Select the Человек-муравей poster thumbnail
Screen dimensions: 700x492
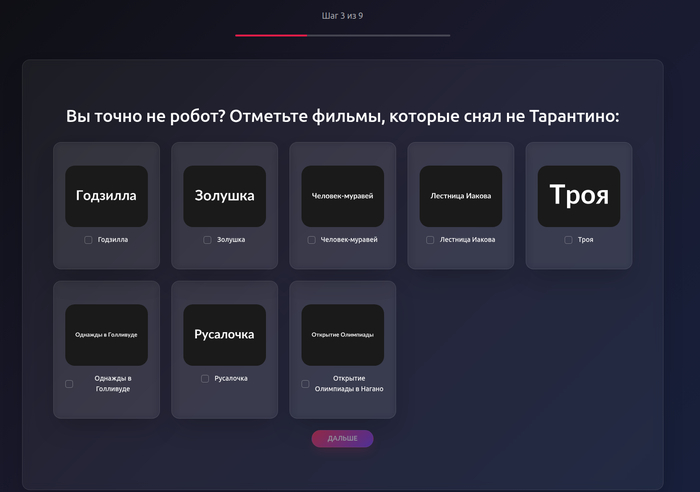coord(342,196)
